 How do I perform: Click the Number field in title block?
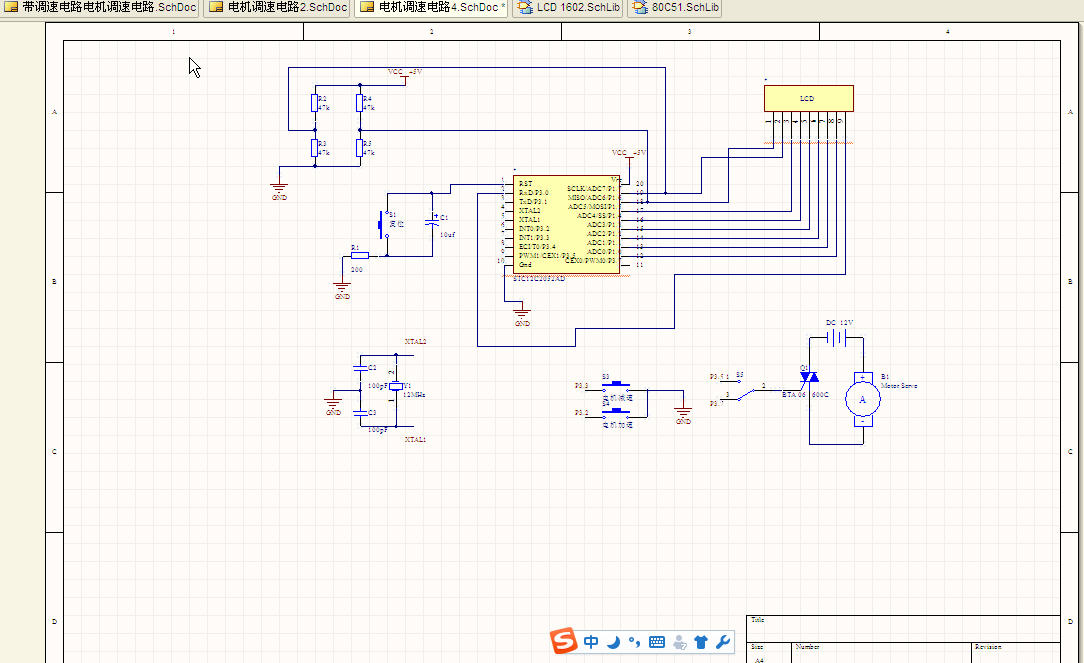[881, 653]
